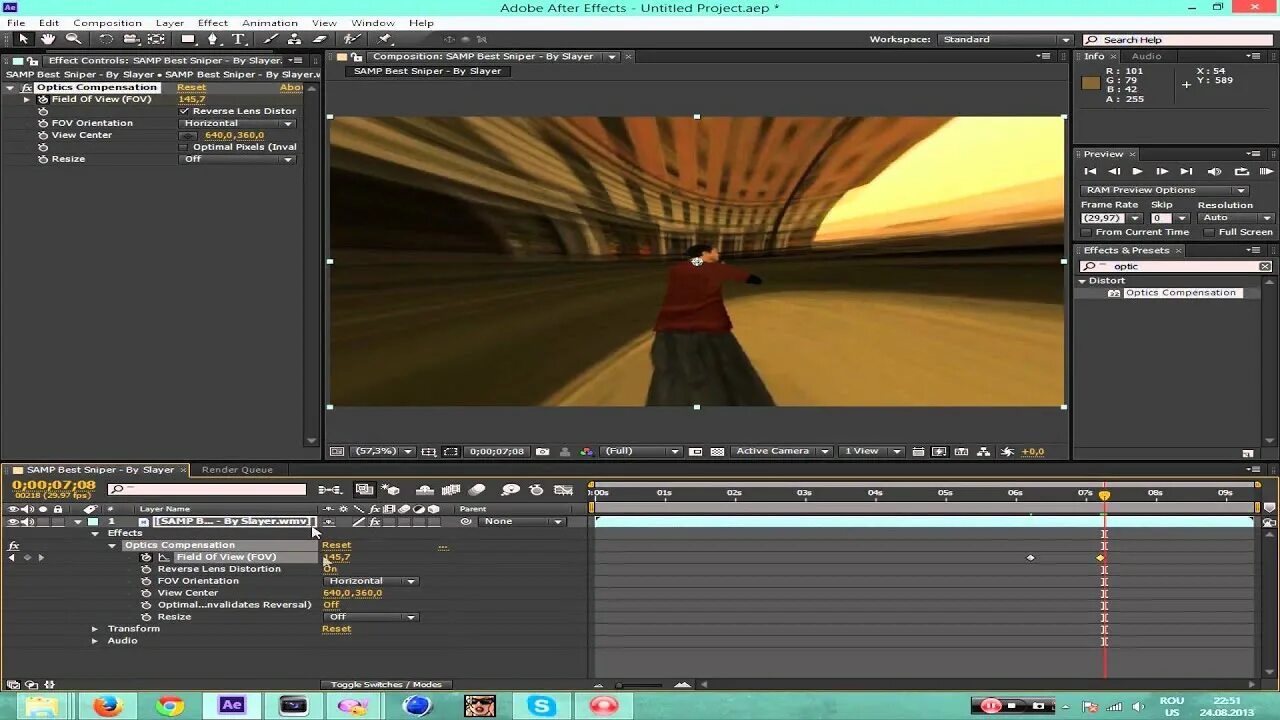Select the Hand tool

[x=47, y=39]
